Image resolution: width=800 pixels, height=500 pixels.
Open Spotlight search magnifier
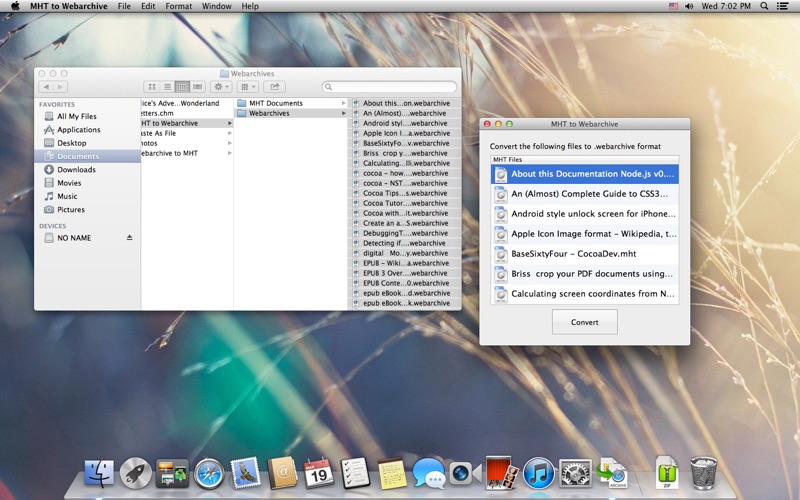coord(764,6)
